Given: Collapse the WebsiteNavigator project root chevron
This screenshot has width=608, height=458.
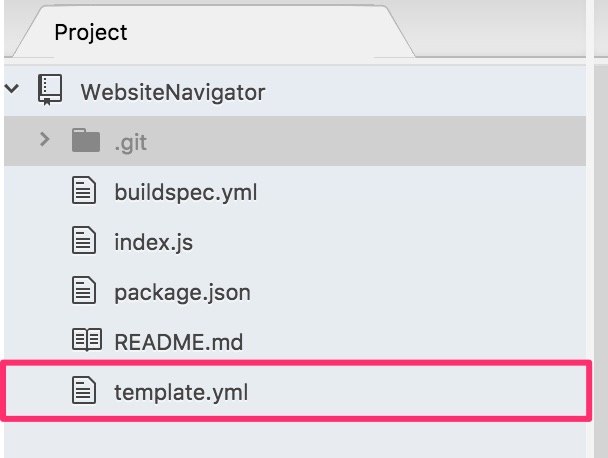Looking at the screenshot, I should point(12,89).
